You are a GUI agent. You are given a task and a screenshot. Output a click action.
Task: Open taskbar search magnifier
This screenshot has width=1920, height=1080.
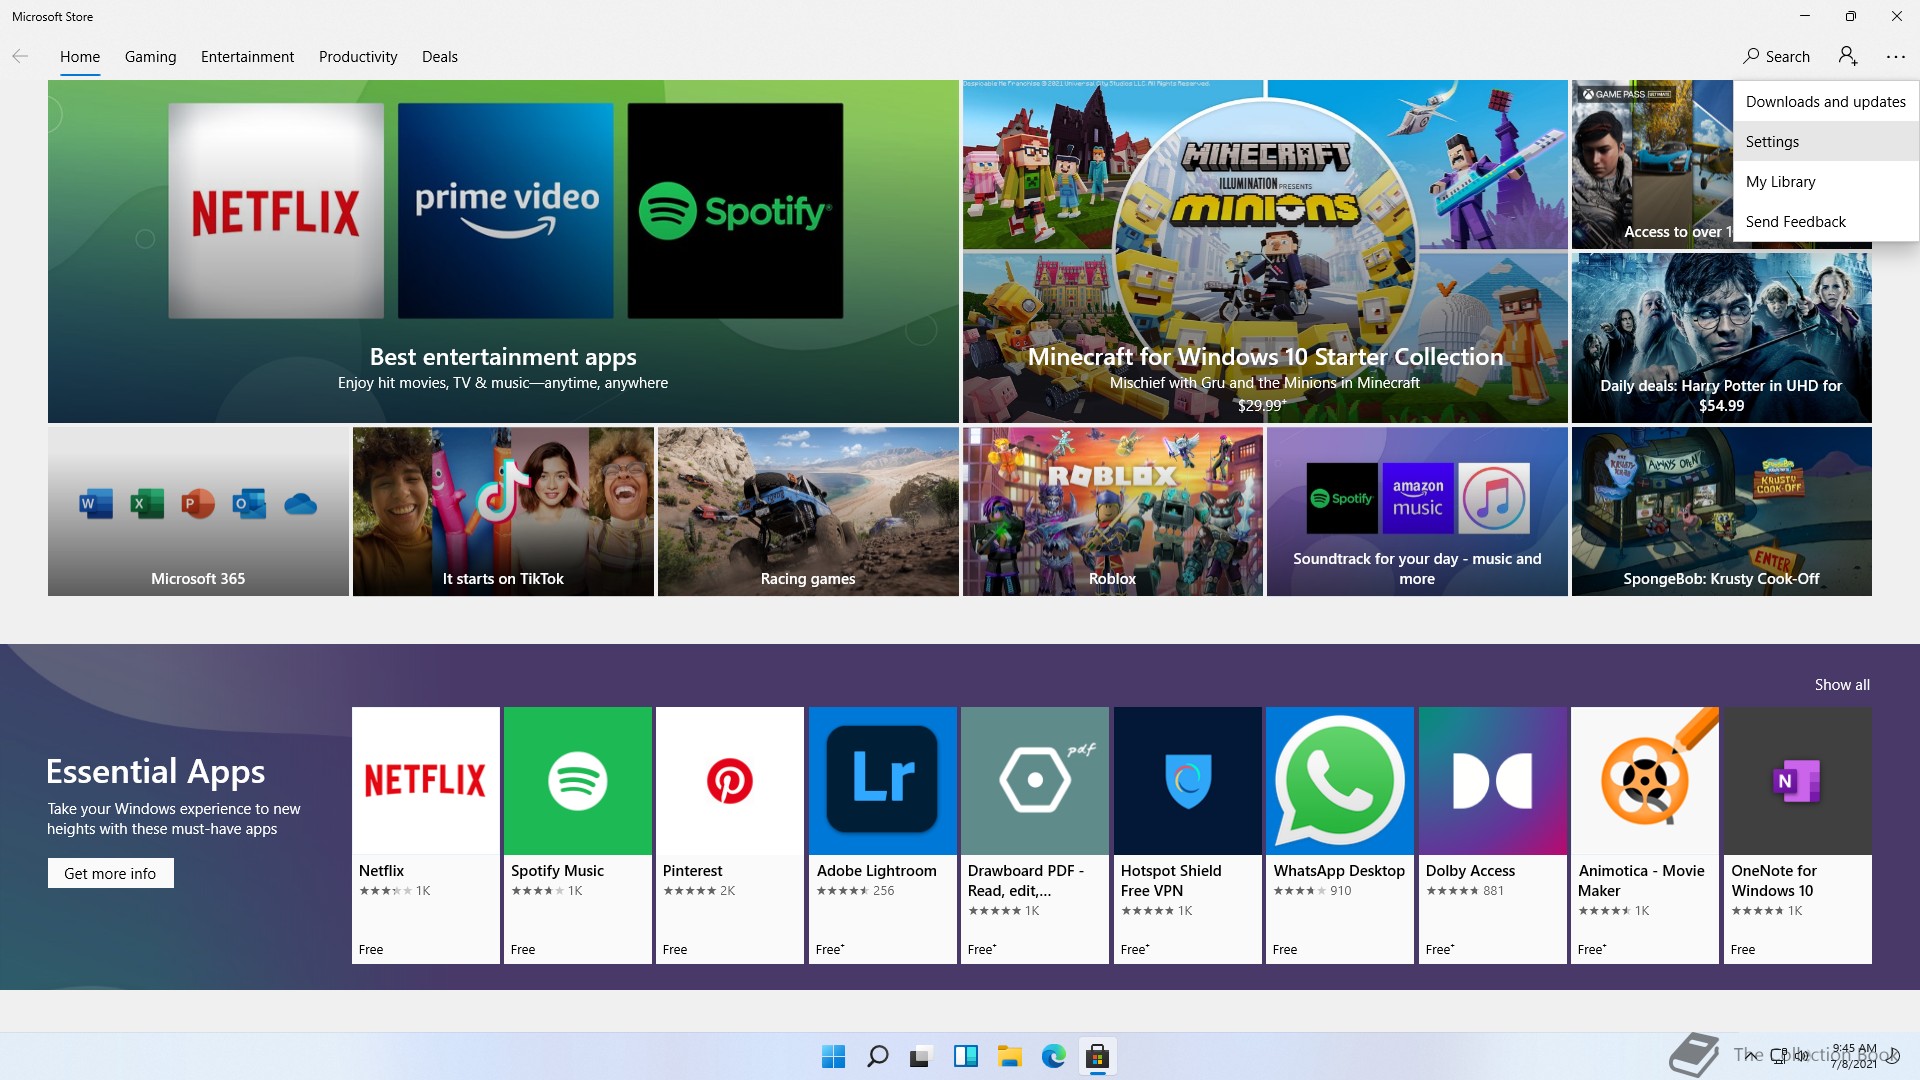tap(877, 1056)
